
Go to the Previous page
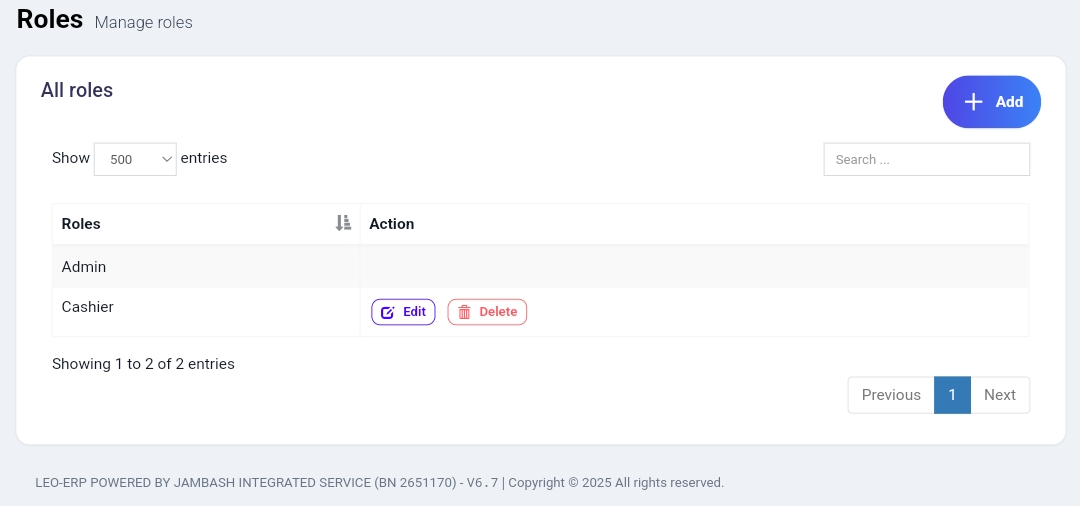click(891, 395)
